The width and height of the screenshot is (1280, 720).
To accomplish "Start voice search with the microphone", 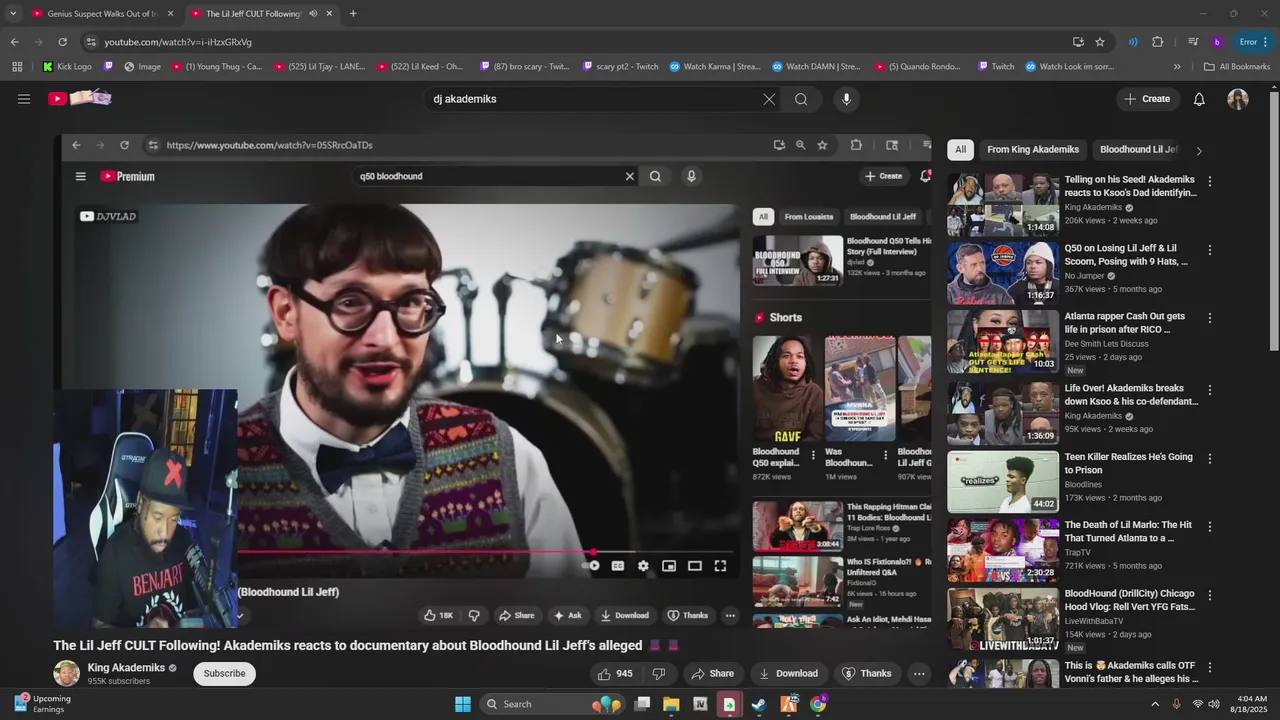I will [846, 99].
